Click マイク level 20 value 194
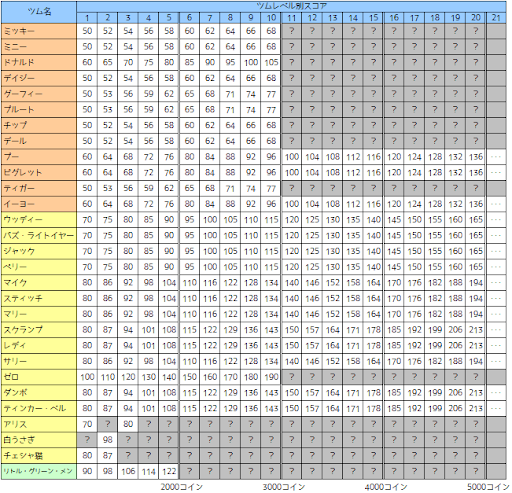 476,283
